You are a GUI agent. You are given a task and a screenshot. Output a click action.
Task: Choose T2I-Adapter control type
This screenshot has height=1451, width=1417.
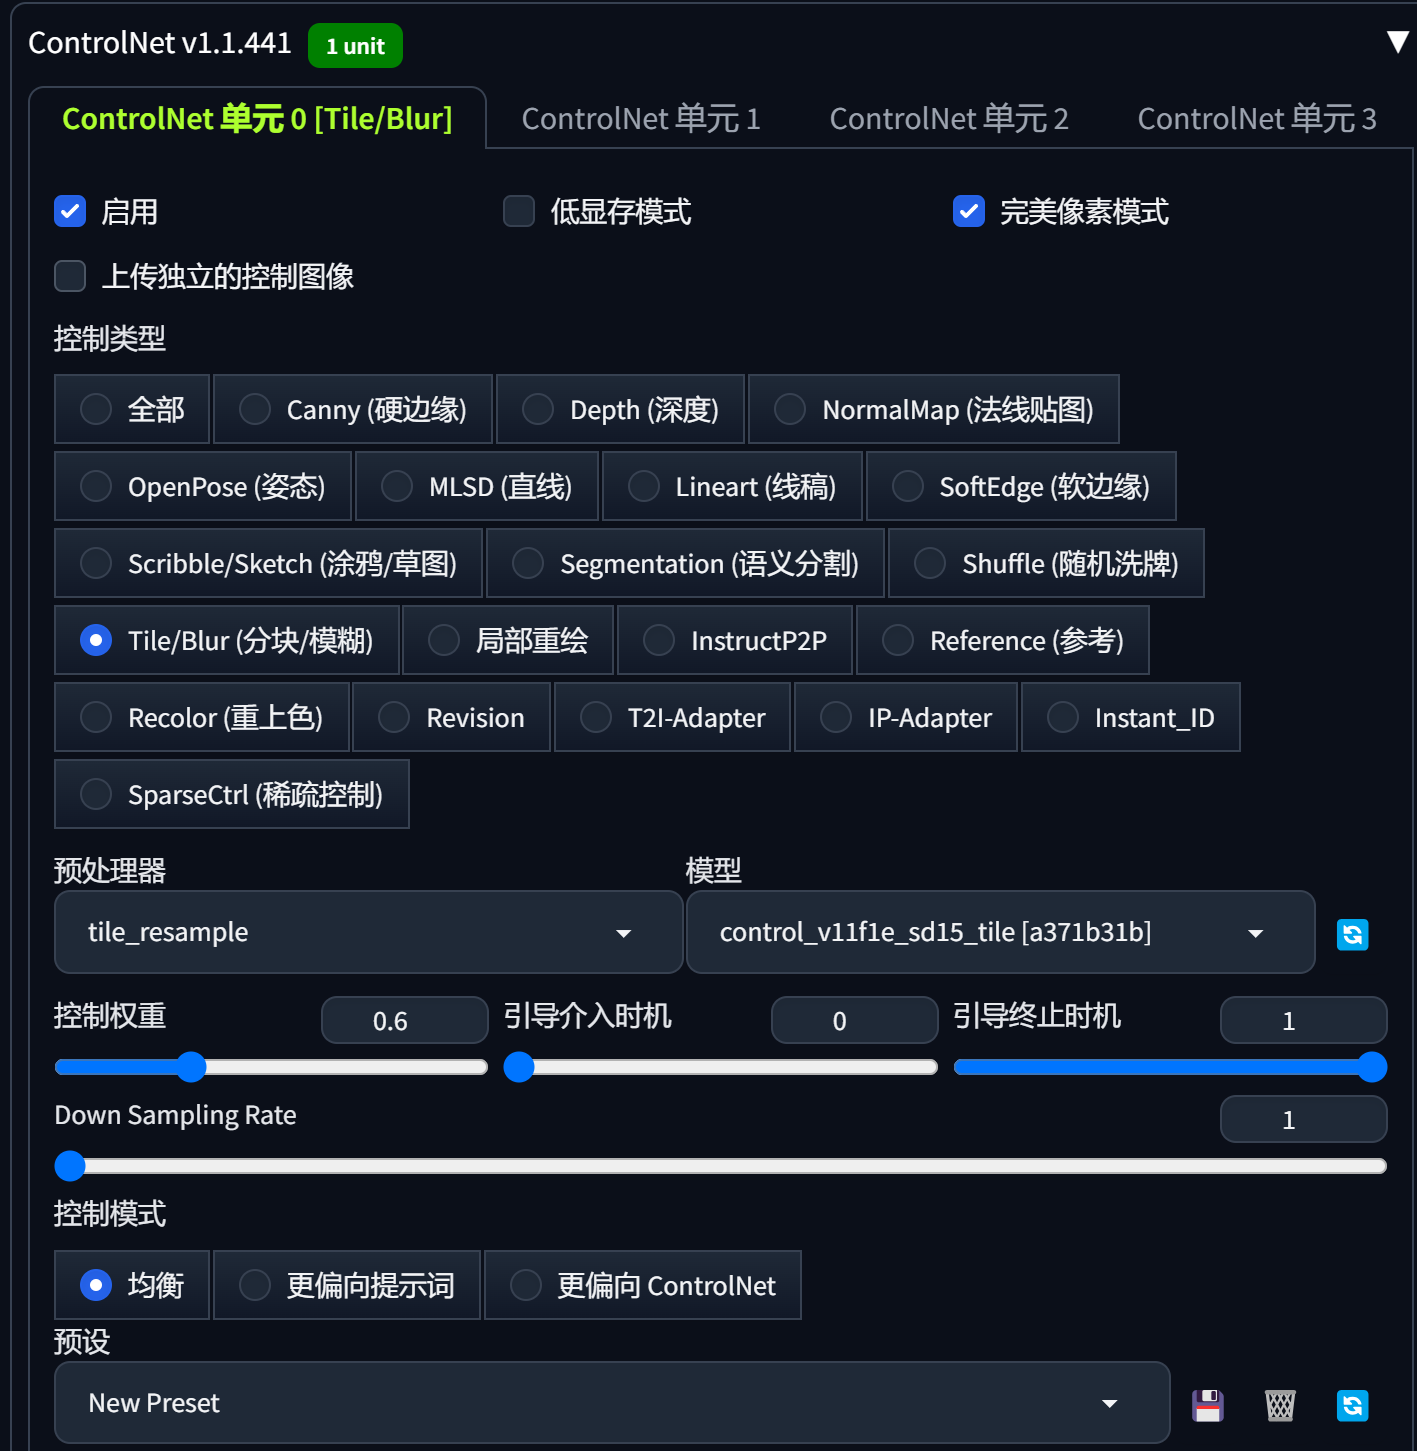point(673,717)
